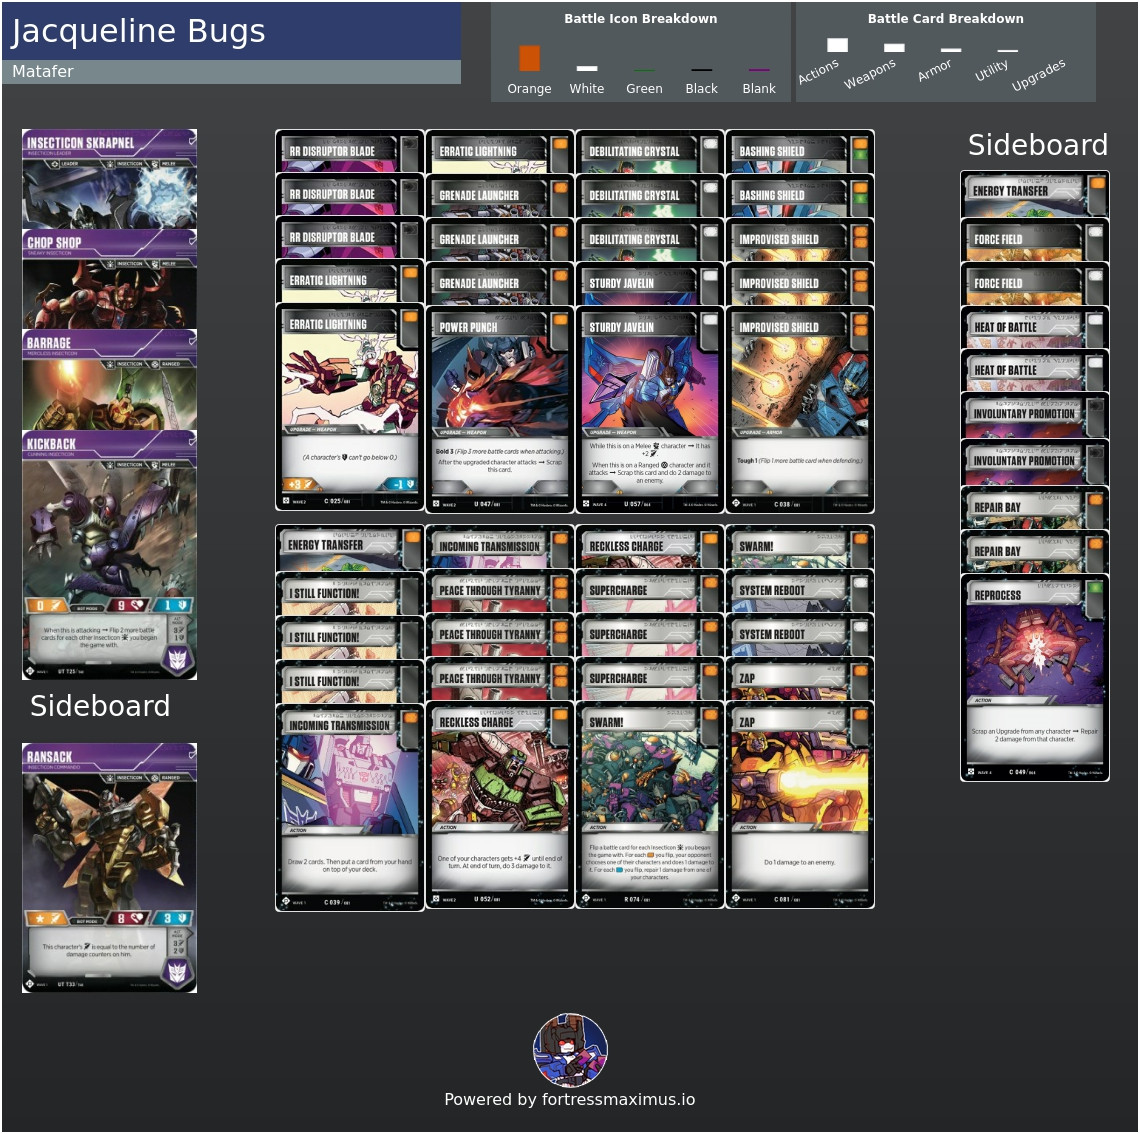The image size is (1140, 1134).
Task: Click the fully shown Zap card artwork
Action: pos(800,781)
